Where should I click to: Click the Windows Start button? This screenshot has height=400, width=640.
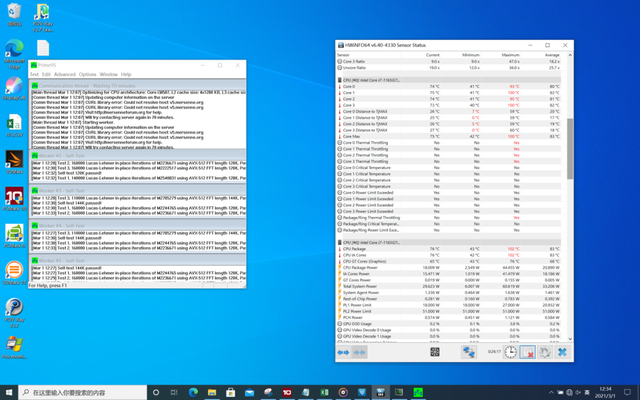(x=8, y=391)
